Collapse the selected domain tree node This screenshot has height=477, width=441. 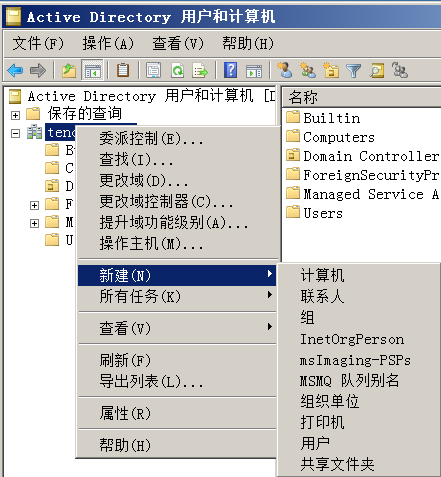[15, 134]
